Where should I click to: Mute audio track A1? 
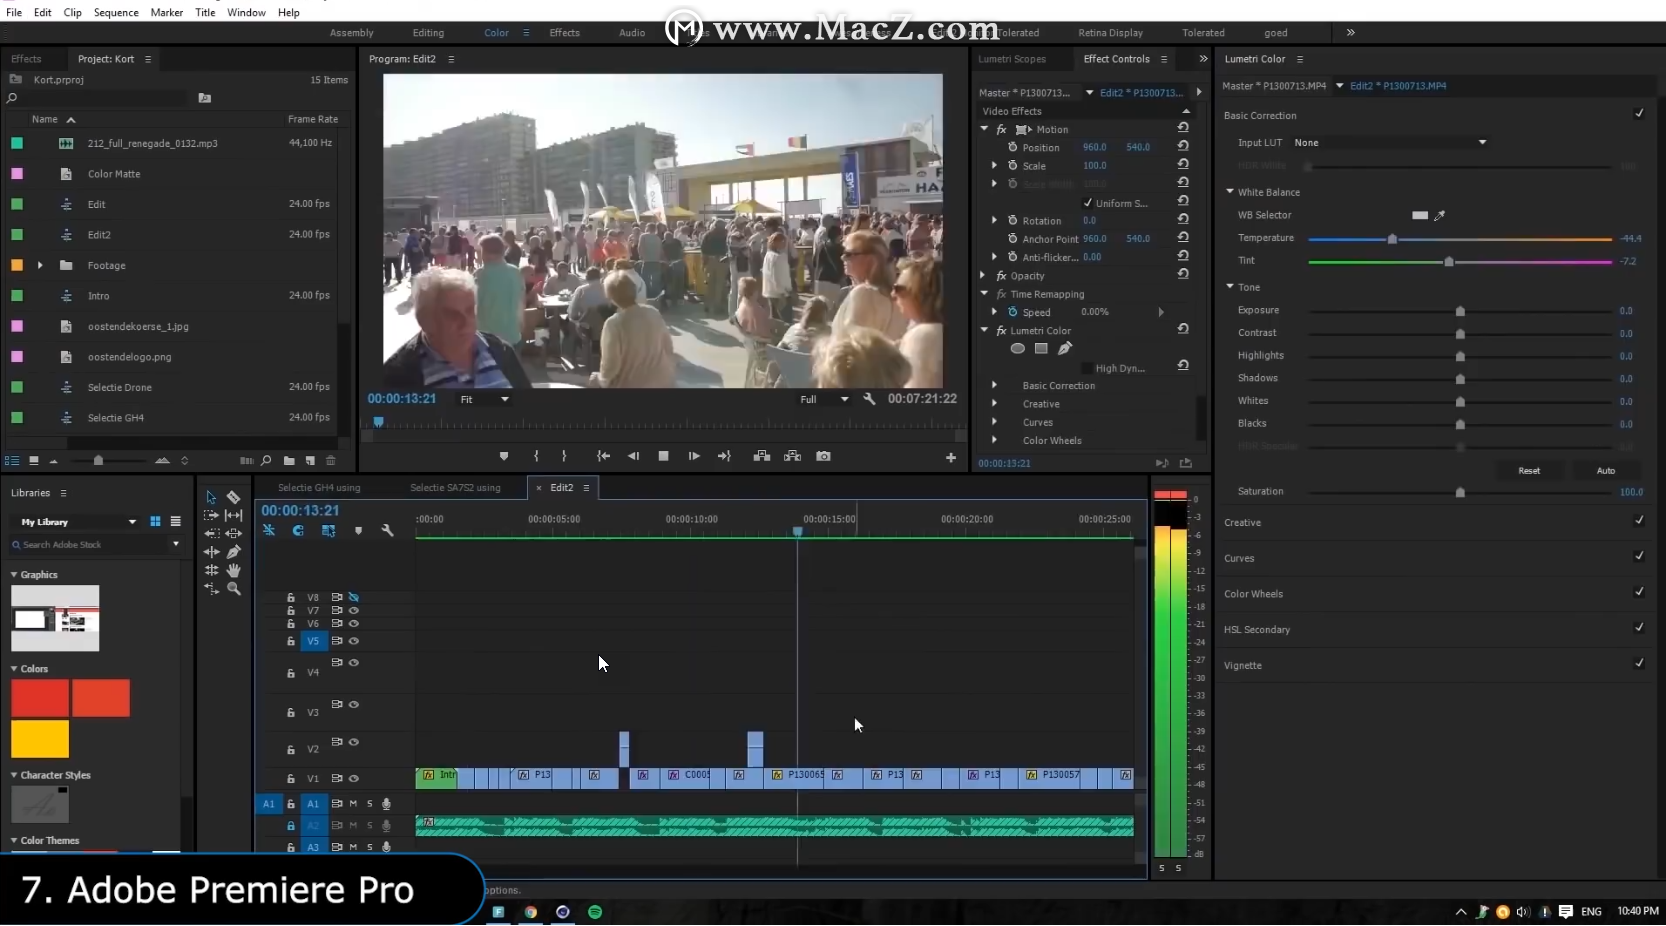pos(353,803)
